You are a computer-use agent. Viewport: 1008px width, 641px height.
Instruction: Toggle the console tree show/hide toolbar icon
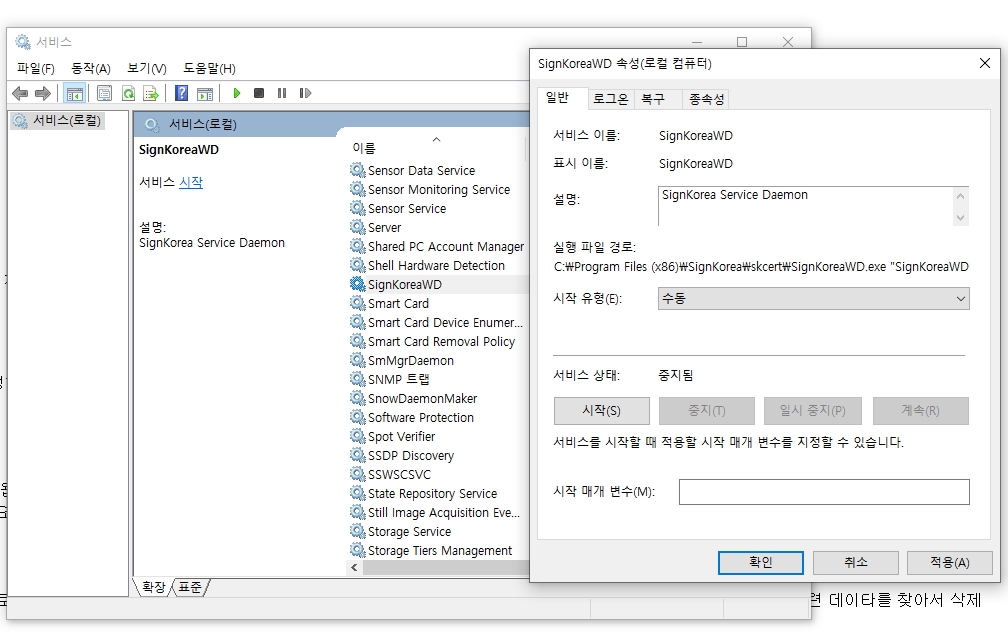[x=75, y=93]
